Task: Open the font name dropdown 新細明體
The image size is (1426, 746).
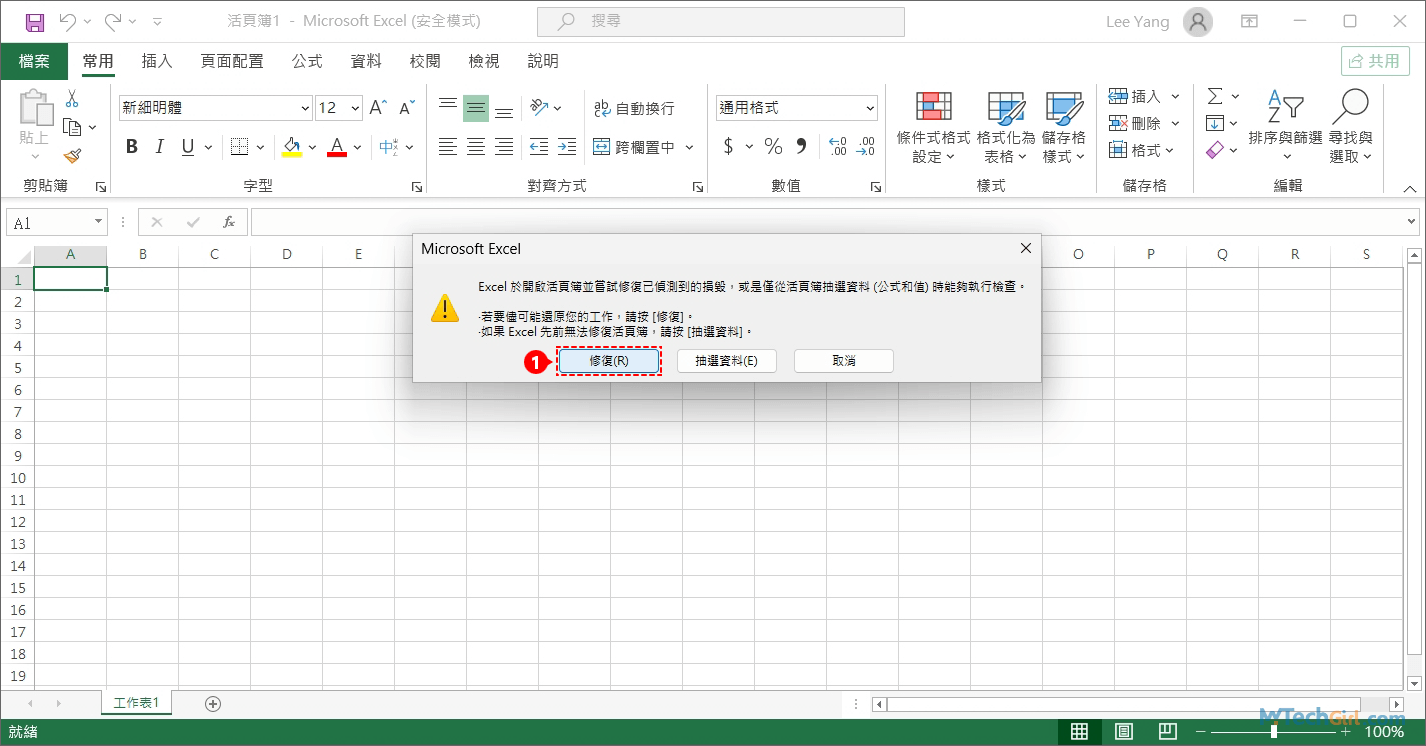Action: tap(305, 108)
